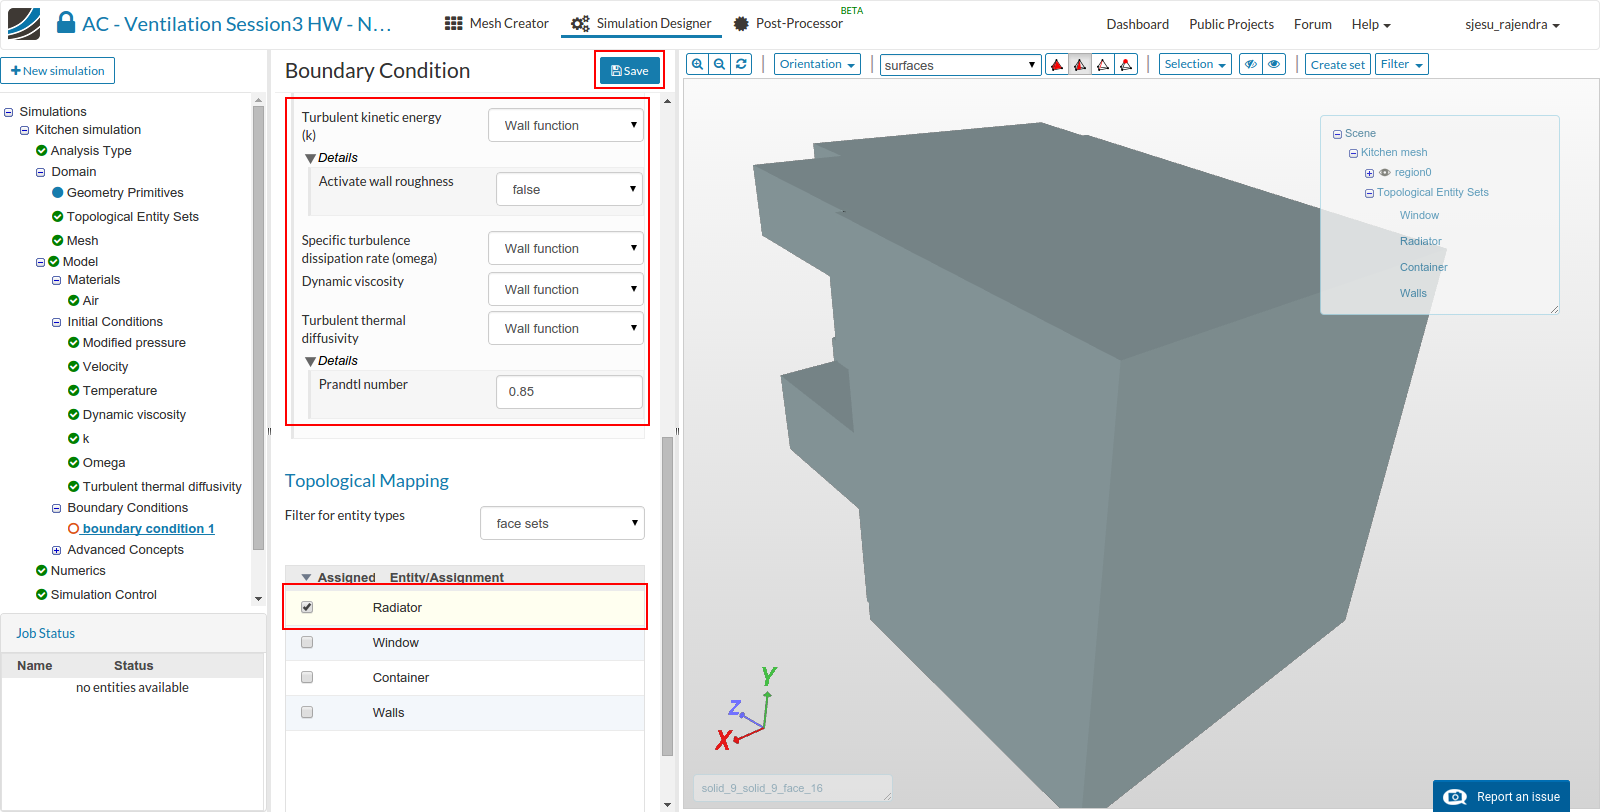This screenshot has width=1600, height=812.
Task: Click the SimScale logo icon
Action: click(24, 23)
